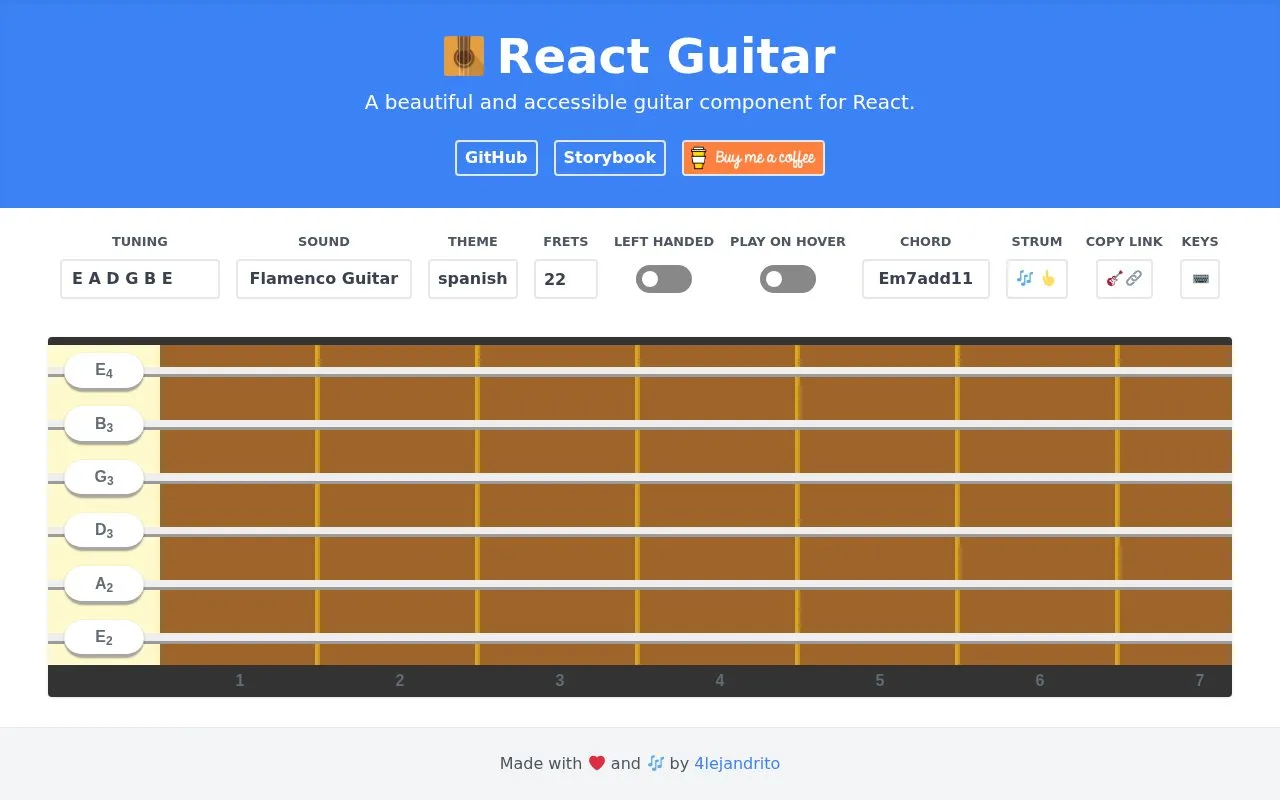
Task: Play the open G3 string button
Action: pyautogui.click(x=104, y=477)
